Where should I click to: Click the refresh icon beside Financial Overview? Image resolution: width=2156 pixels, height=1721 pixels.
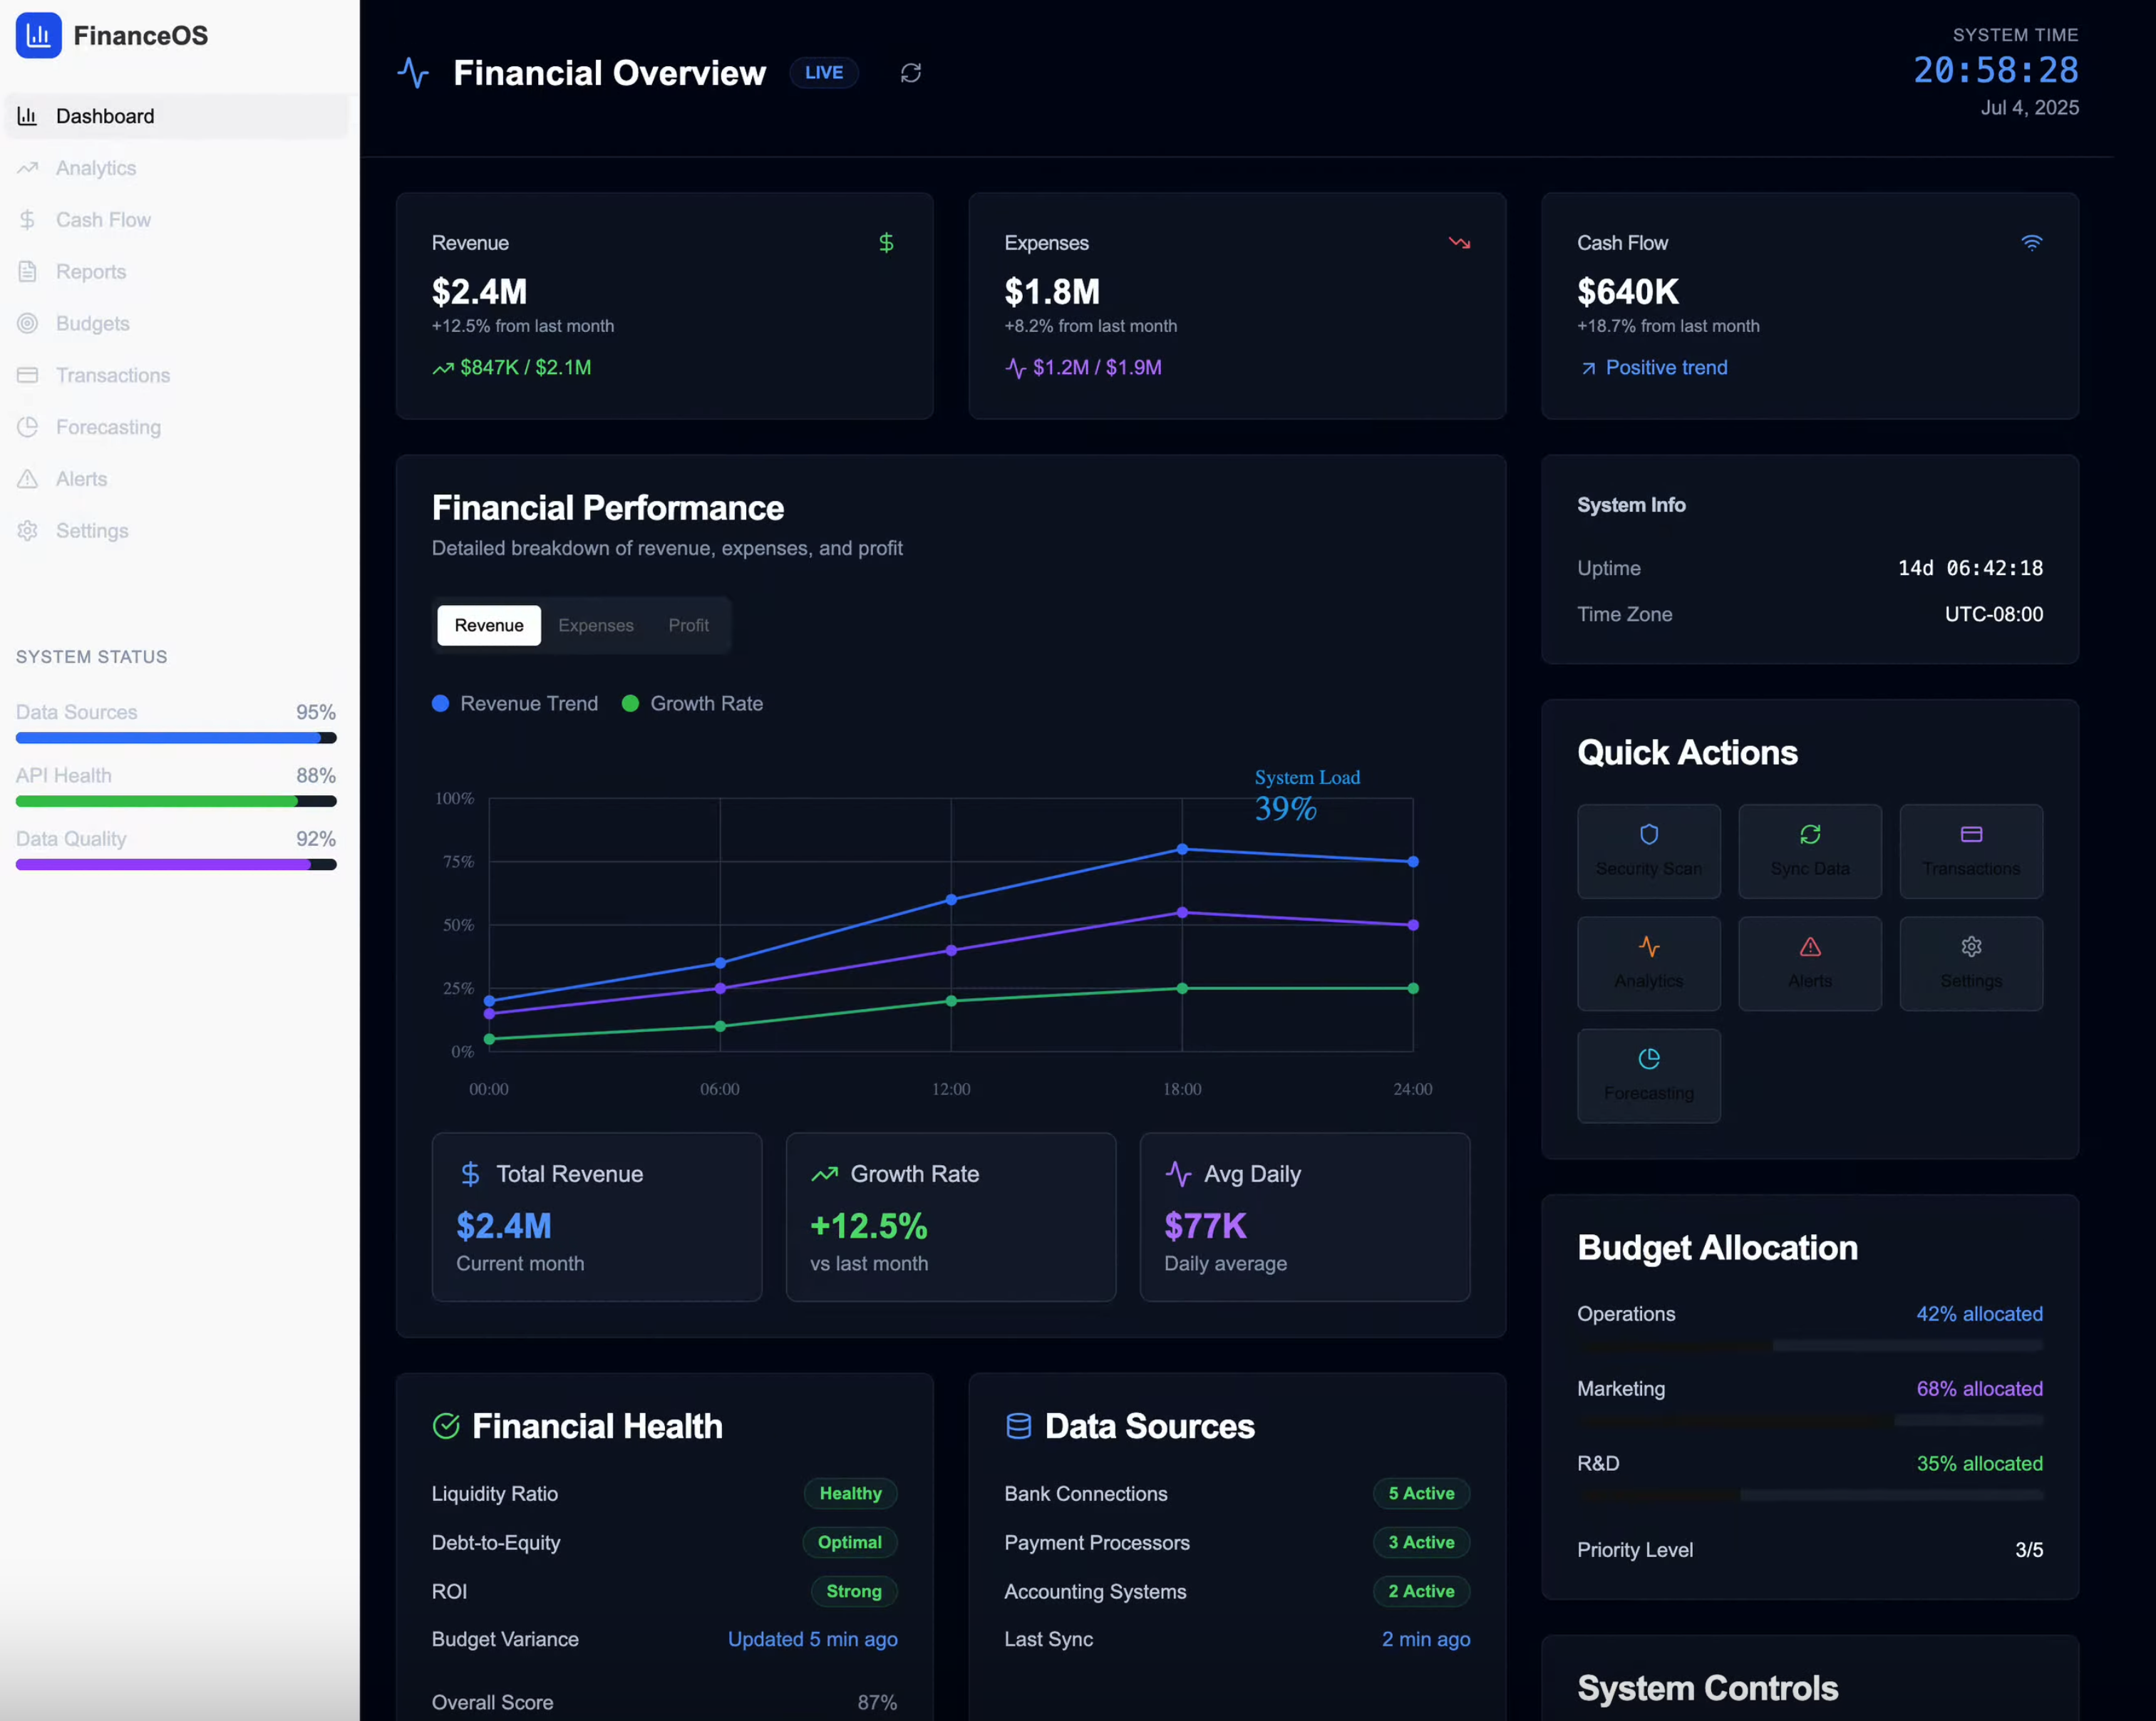coord(910,72)
